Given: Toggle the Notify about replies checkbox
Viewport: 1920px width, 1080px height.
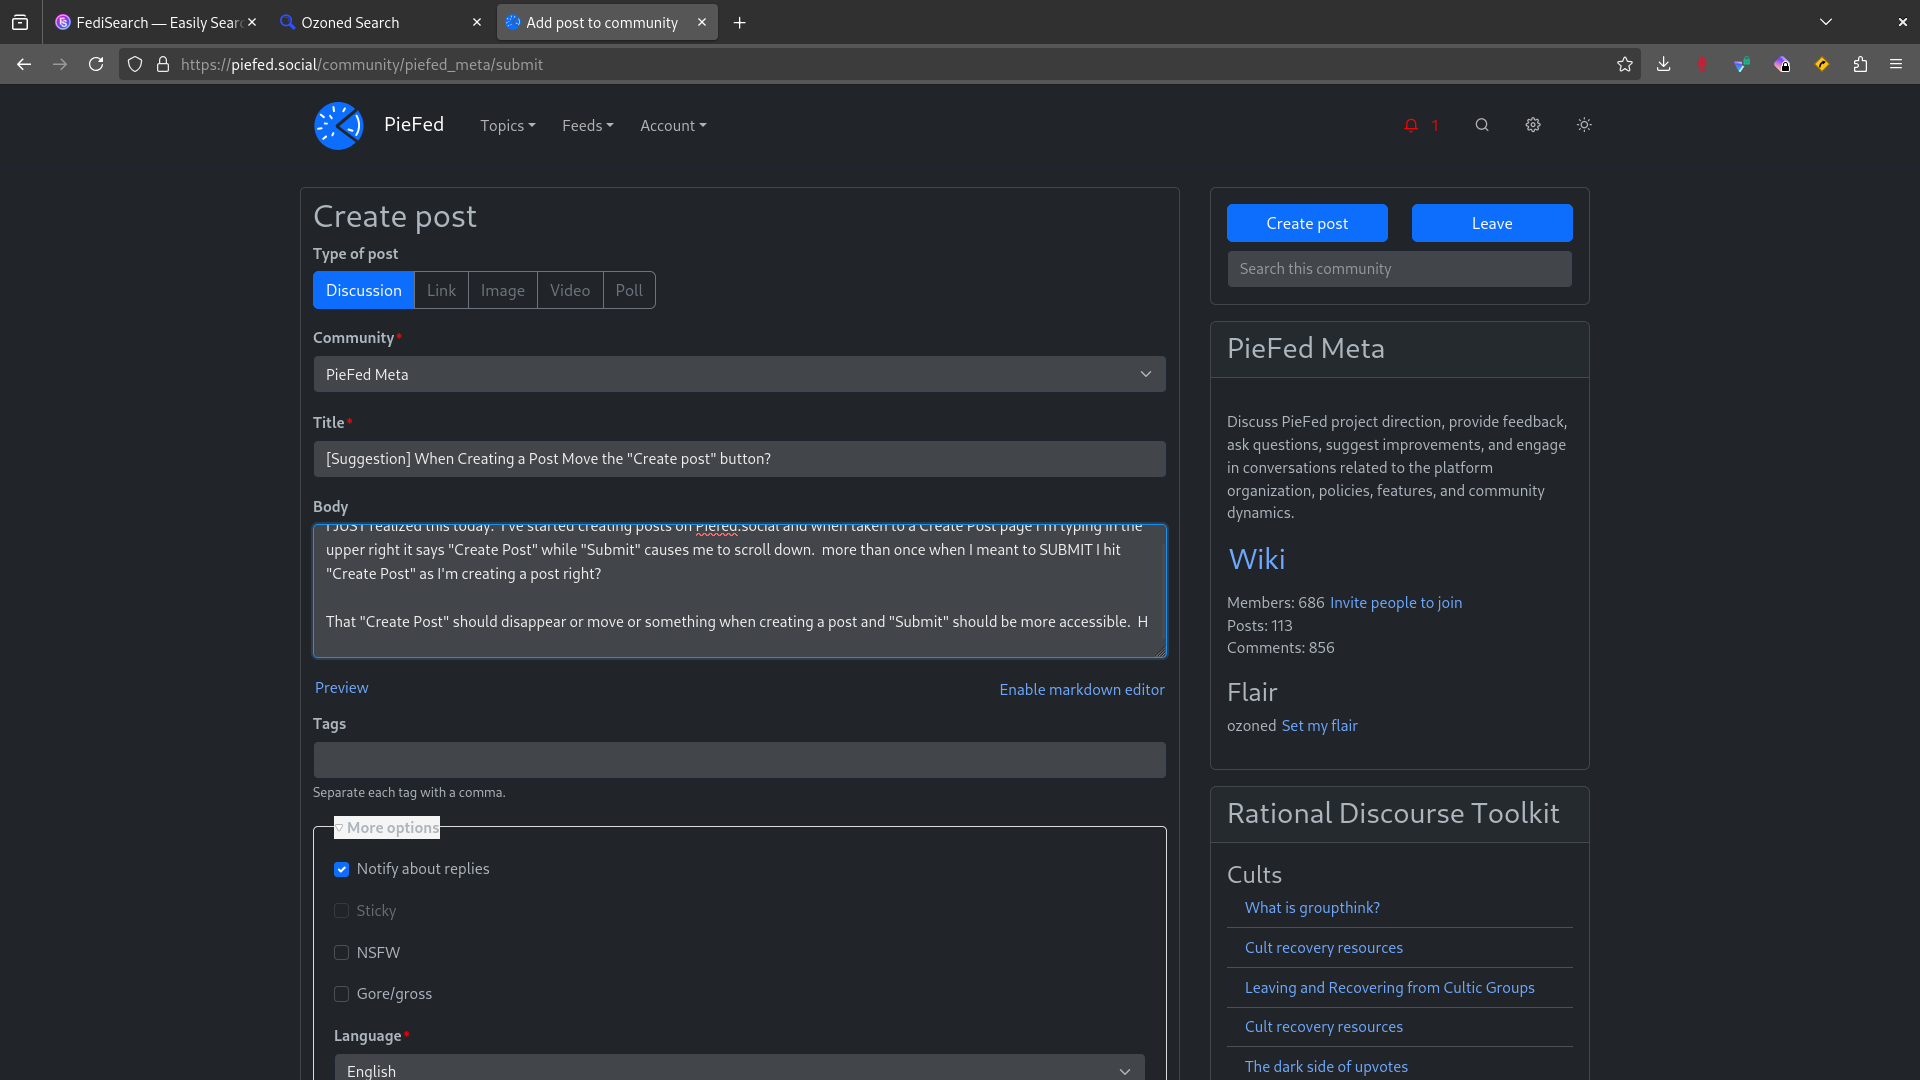Looking at the screenshot, I should (x=342, y=869).
